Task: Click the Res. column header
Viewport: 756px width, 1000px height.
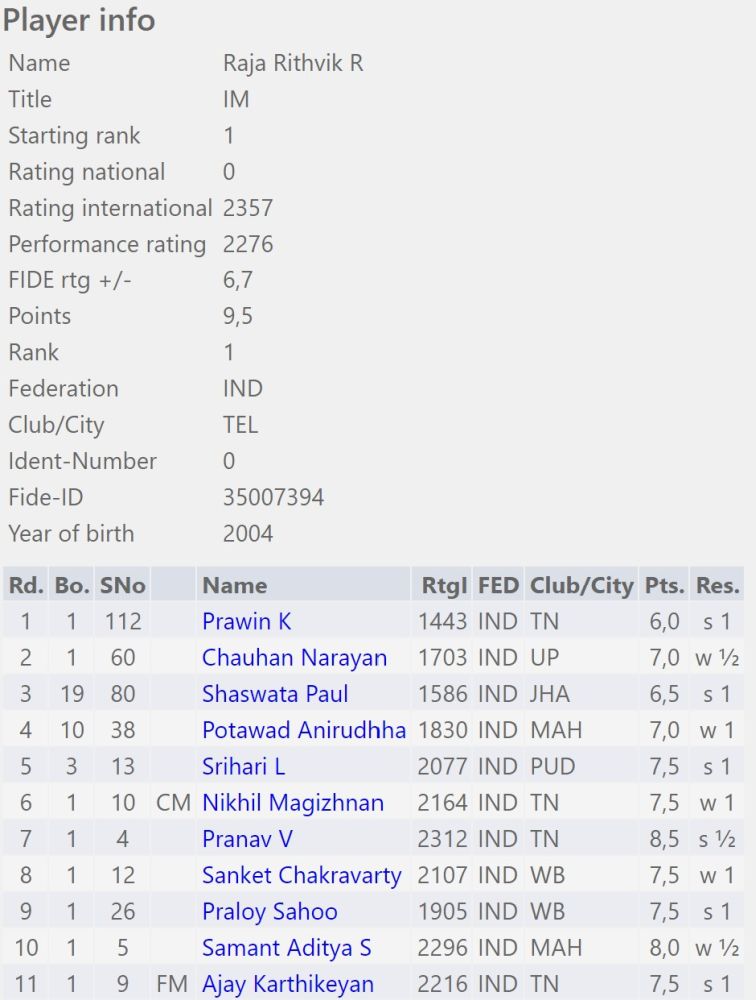Action: (718, 586)
